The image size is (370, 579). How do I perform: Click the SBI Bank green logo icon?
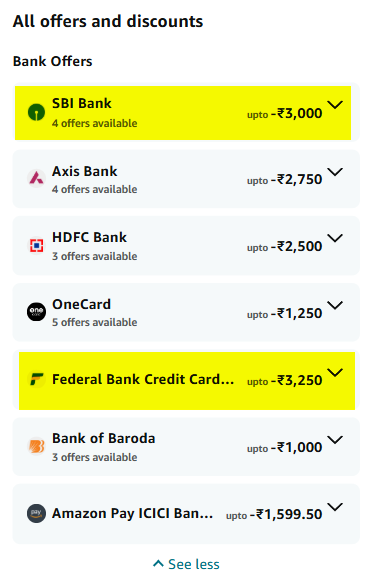tap(36, 112)
